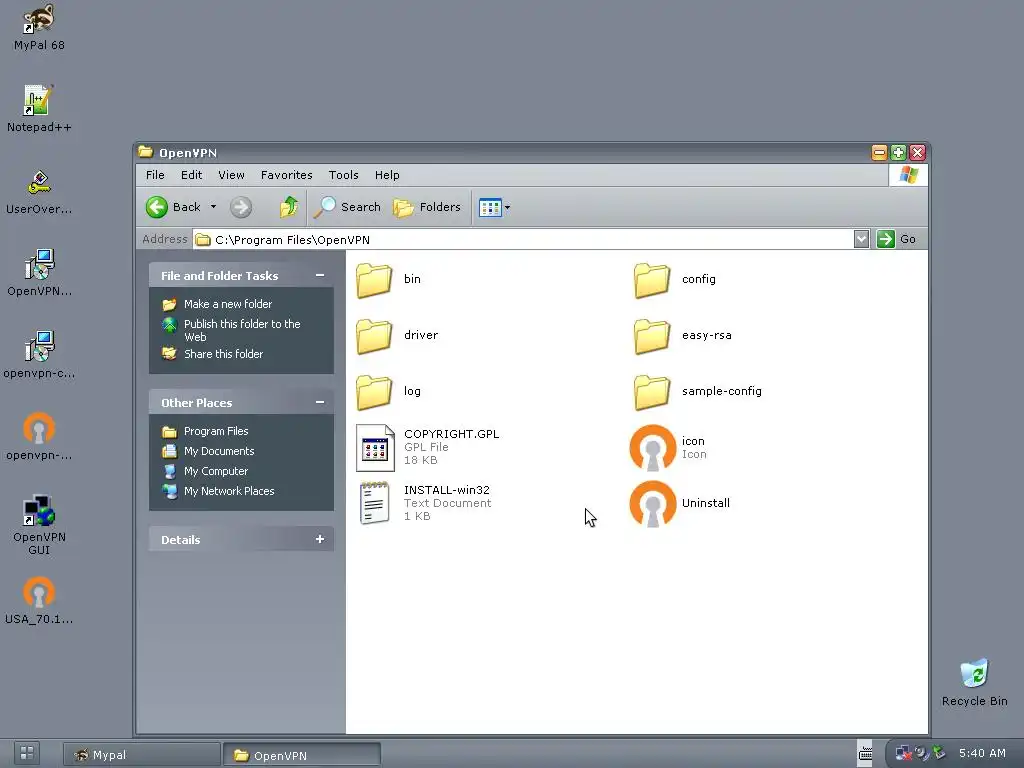The width and height of the screenshot is (1024, 768).
Task: Open the Help menu
Action: click(x=387, y=175)
